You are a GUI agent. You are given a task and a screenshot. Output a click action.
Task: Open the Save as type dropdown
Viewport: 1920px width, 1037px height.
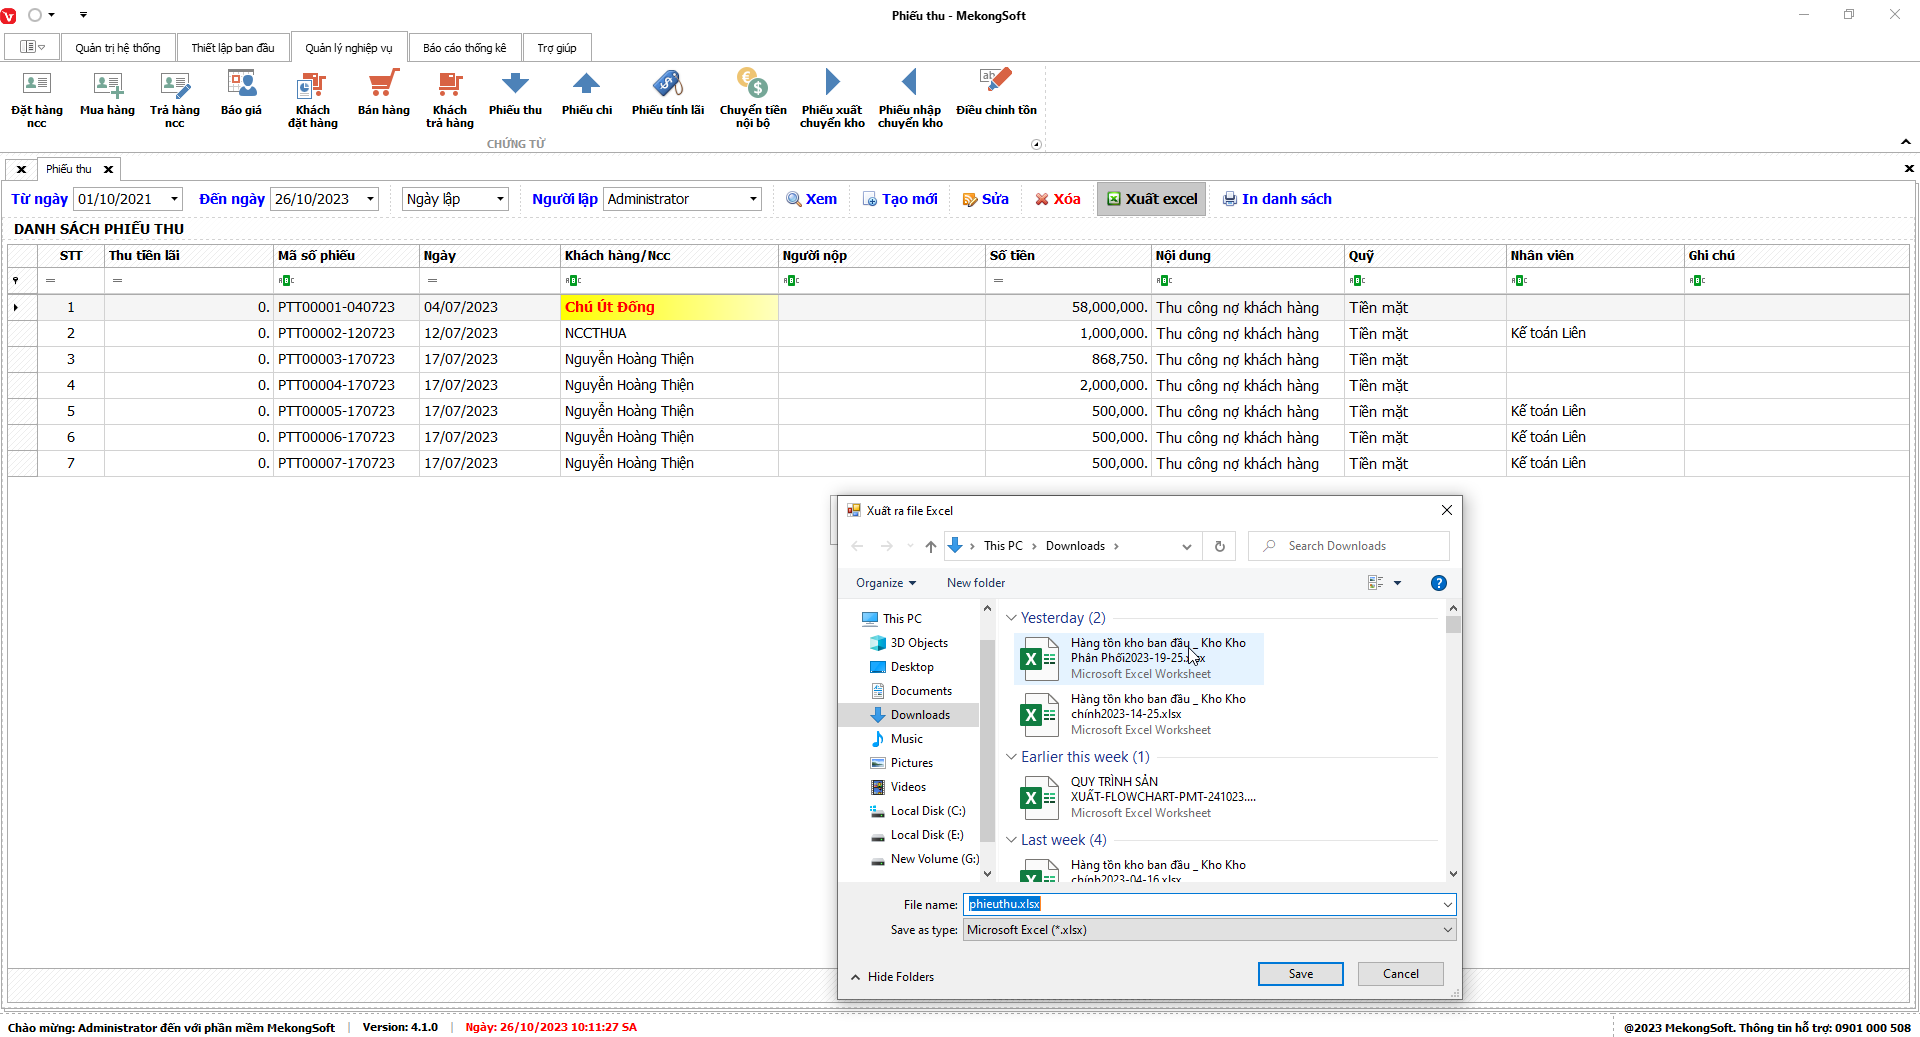[x=1446, y=930]
